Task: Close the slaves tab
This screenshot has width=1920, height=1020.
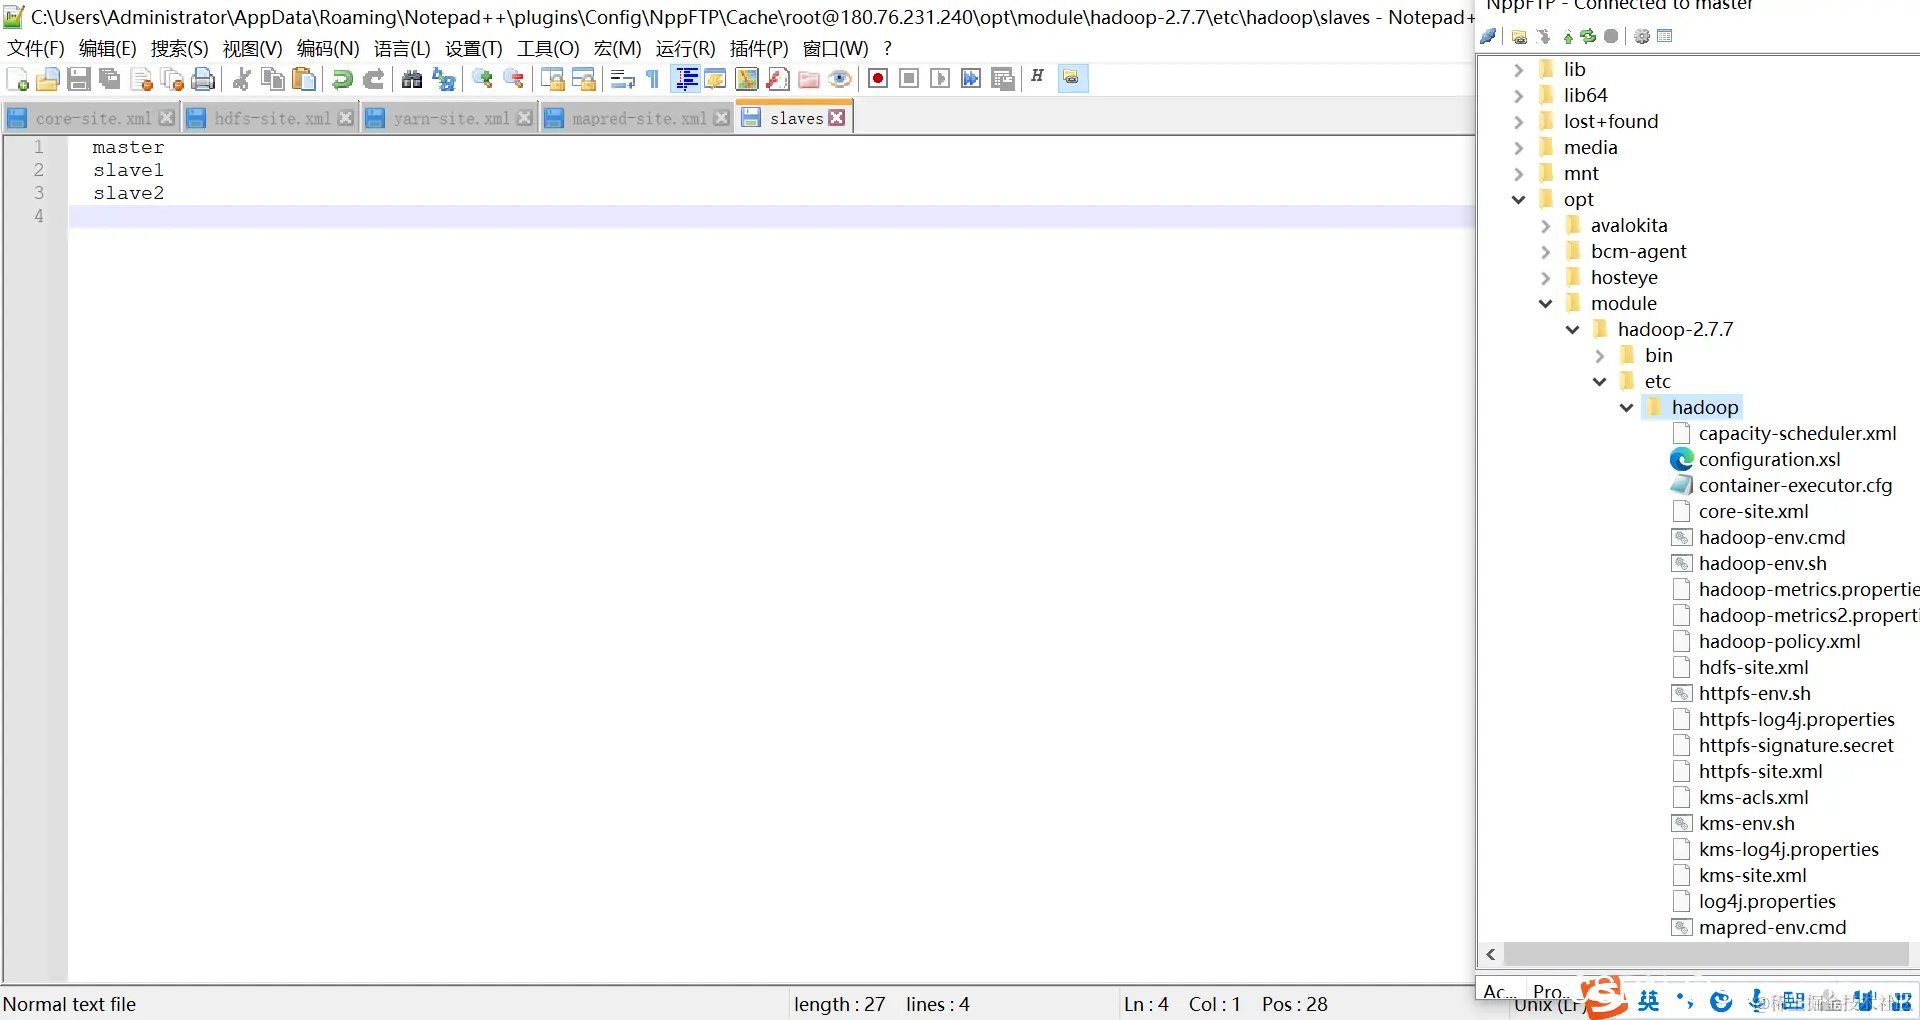Action: [837, 118]
